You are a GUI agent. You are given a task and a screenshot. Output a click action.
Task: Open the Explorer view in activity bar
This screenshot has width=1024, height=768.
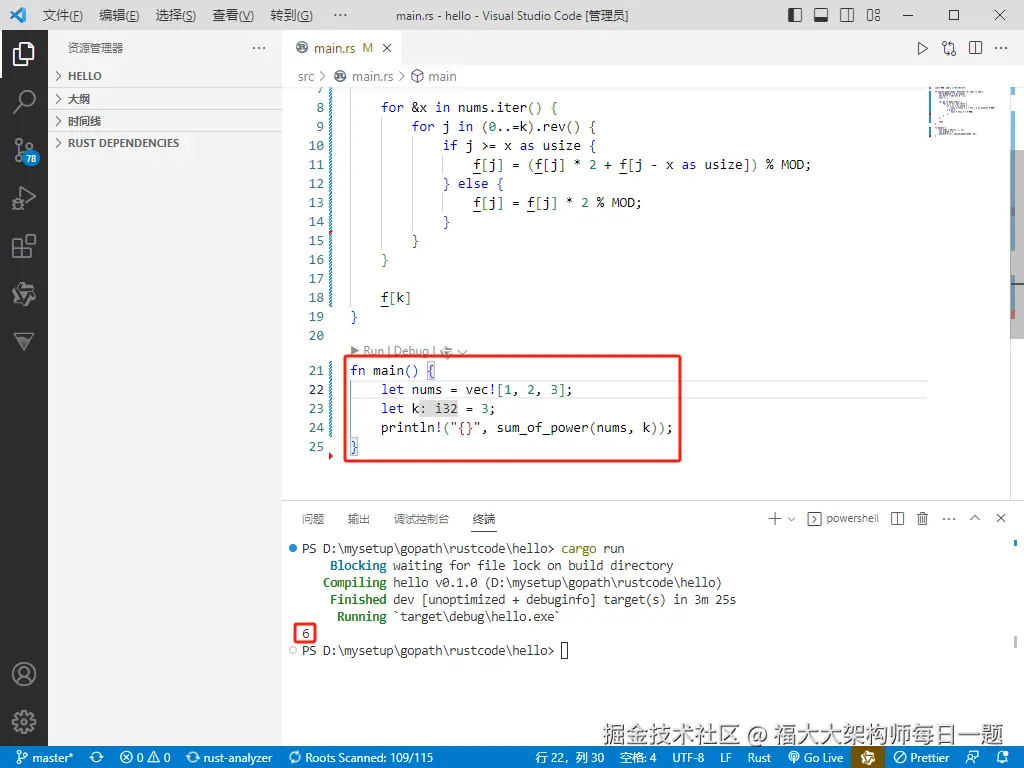click(24, 54)
